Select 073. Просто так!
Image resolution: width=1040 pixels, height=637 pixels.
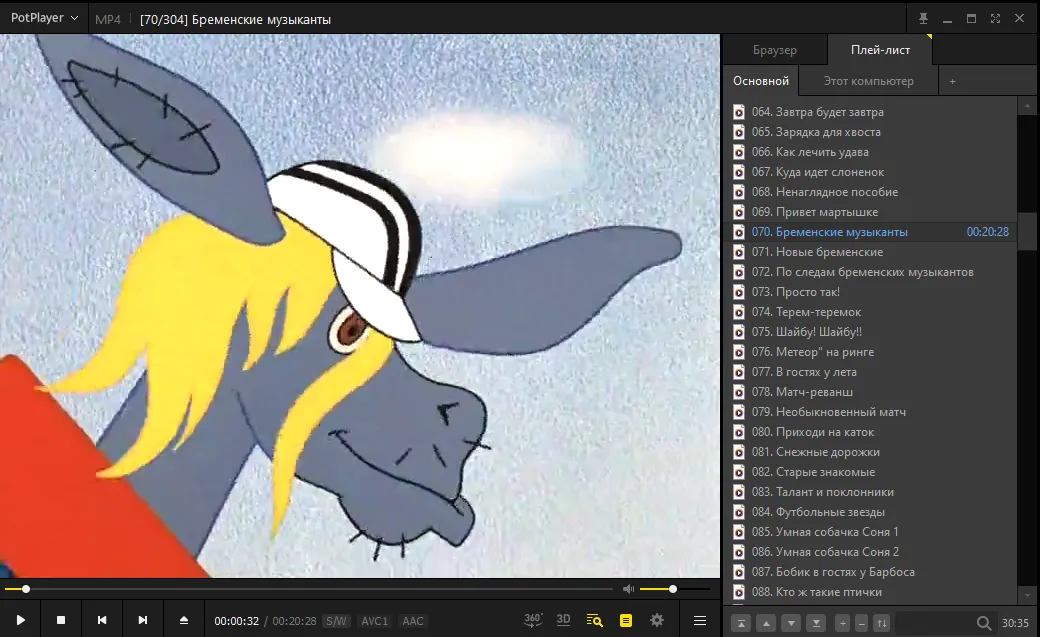(872, 292)
